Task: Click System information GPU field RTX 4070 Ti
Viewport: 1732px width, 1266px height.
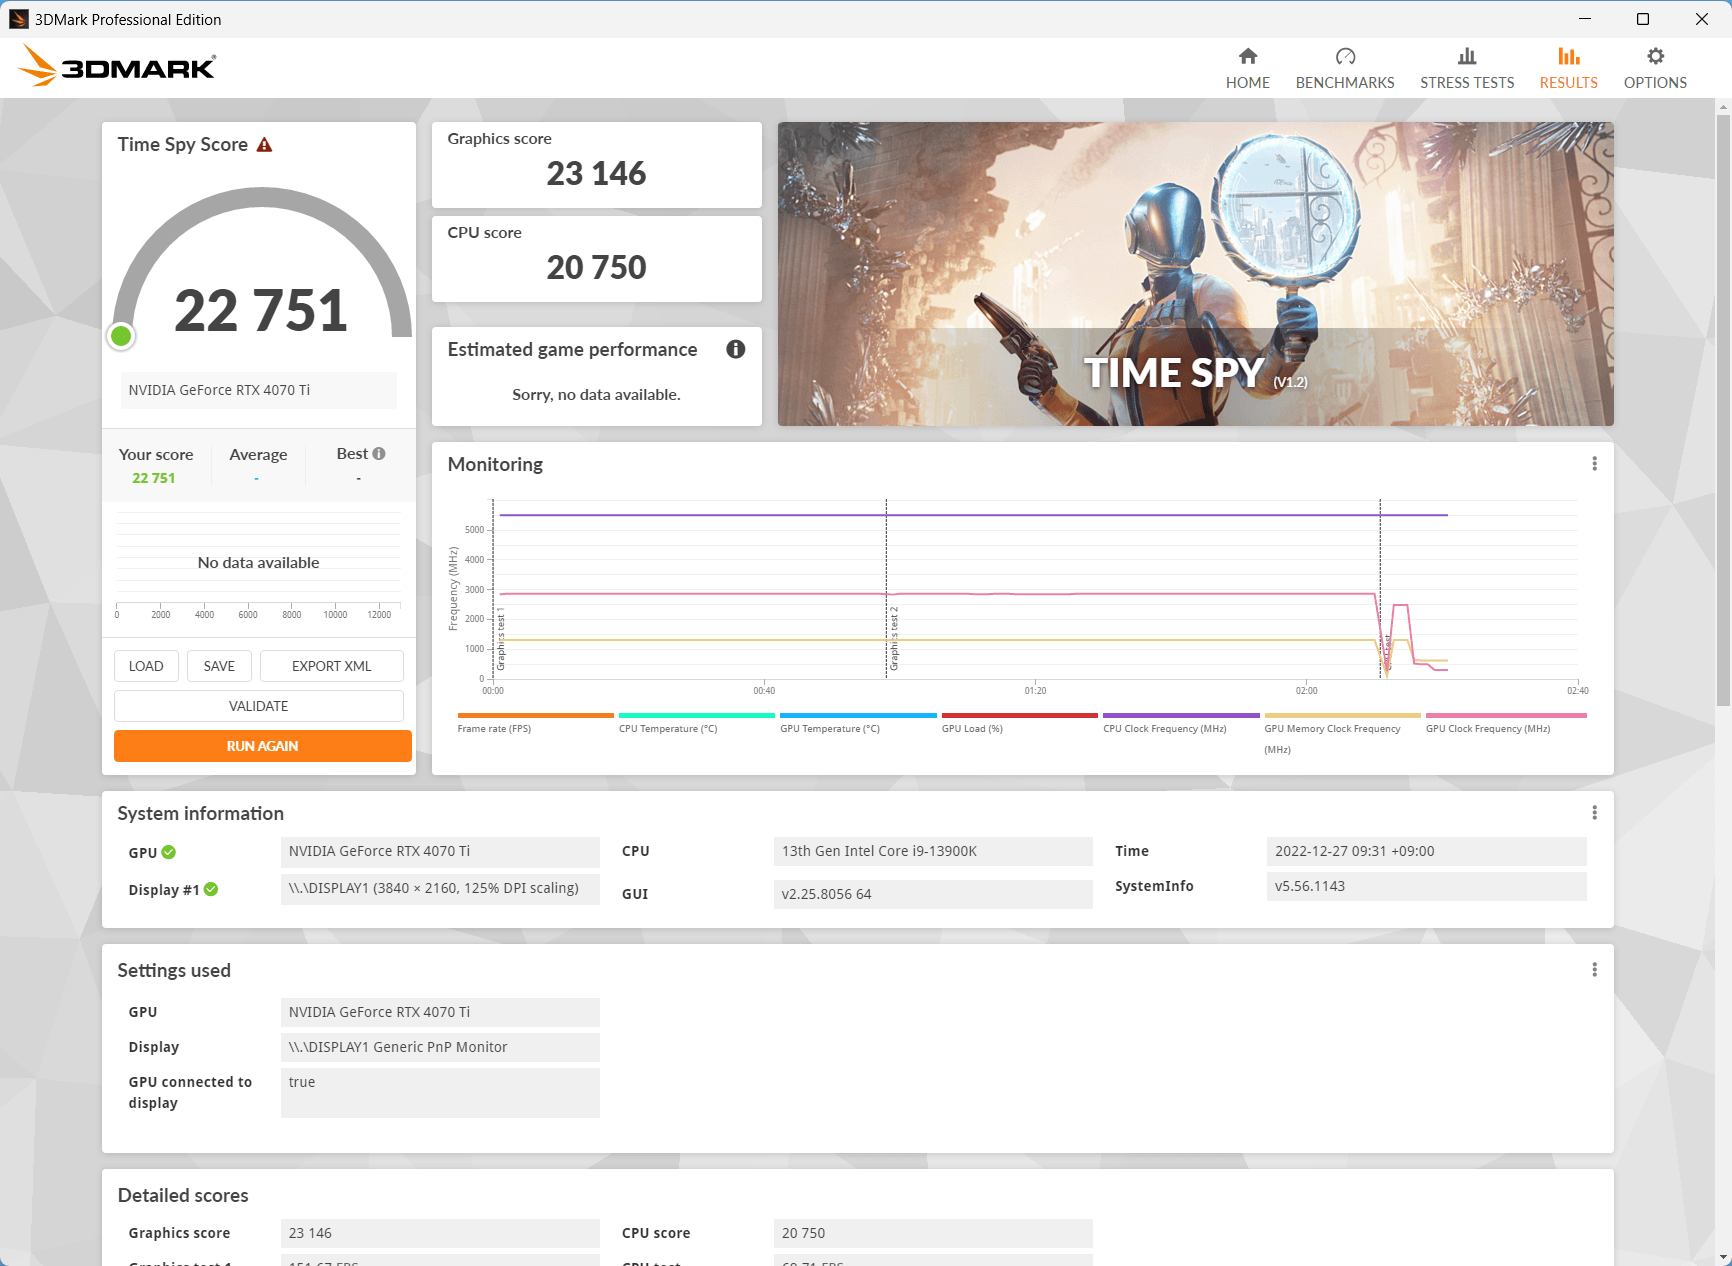Action: [x=440, y=851]
